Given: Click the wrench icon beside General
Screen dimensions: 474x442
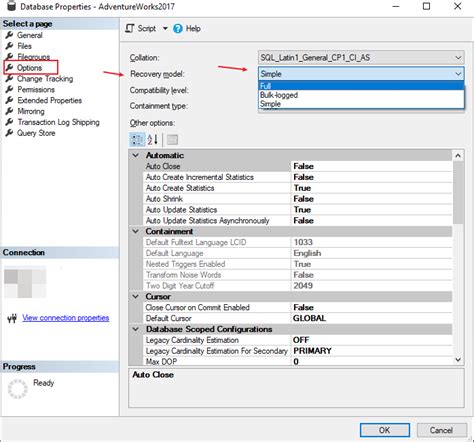Looking at the screenshot, I should 9,35.
